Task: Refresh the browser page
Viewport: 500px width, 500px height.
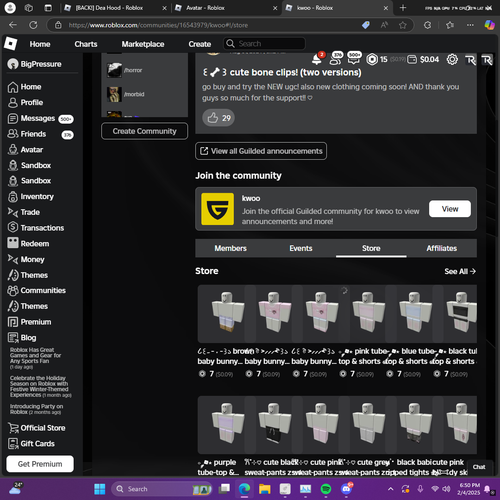Action: (33, 25)
